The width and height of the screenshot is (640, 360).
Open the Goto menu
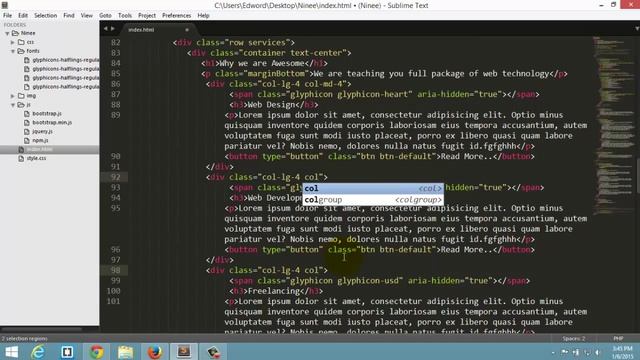pos(105,16)
